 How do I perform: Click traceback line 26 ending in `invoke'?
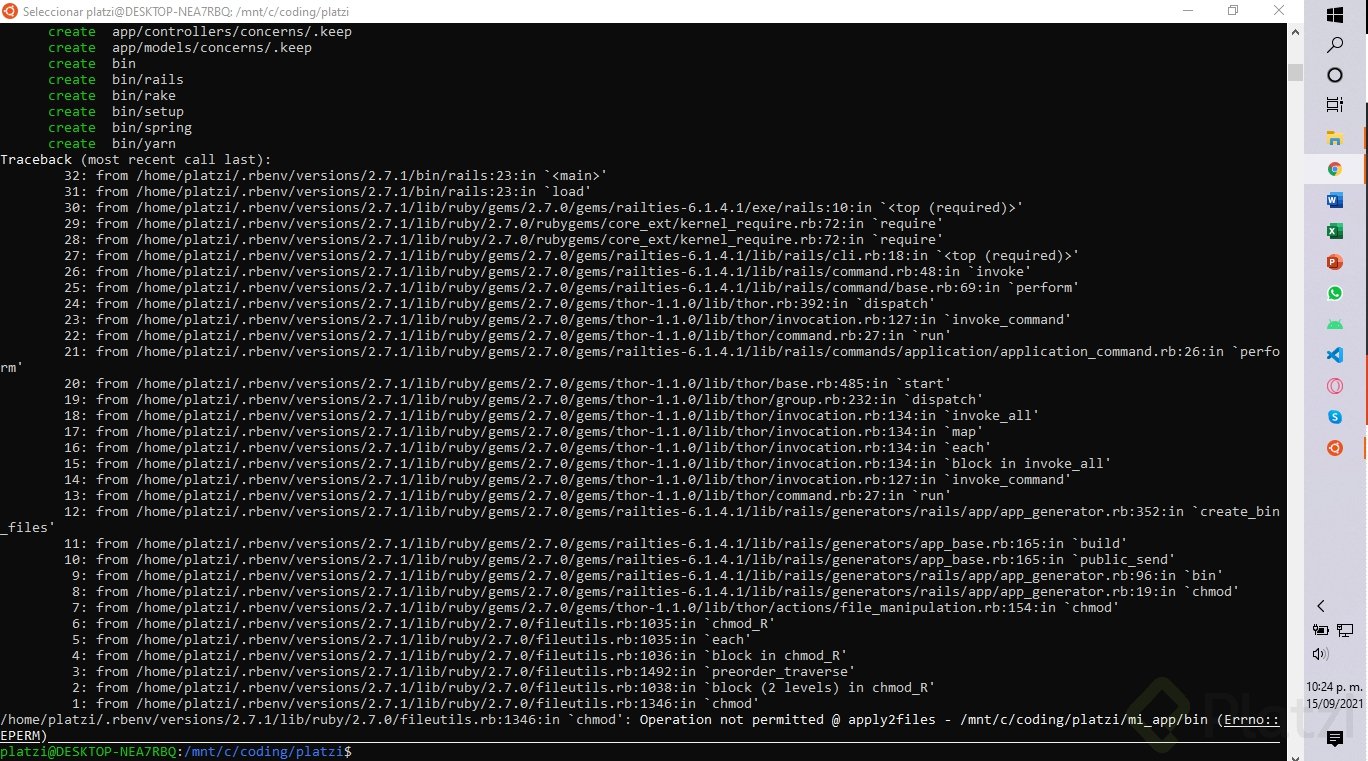tap(548, 271)
